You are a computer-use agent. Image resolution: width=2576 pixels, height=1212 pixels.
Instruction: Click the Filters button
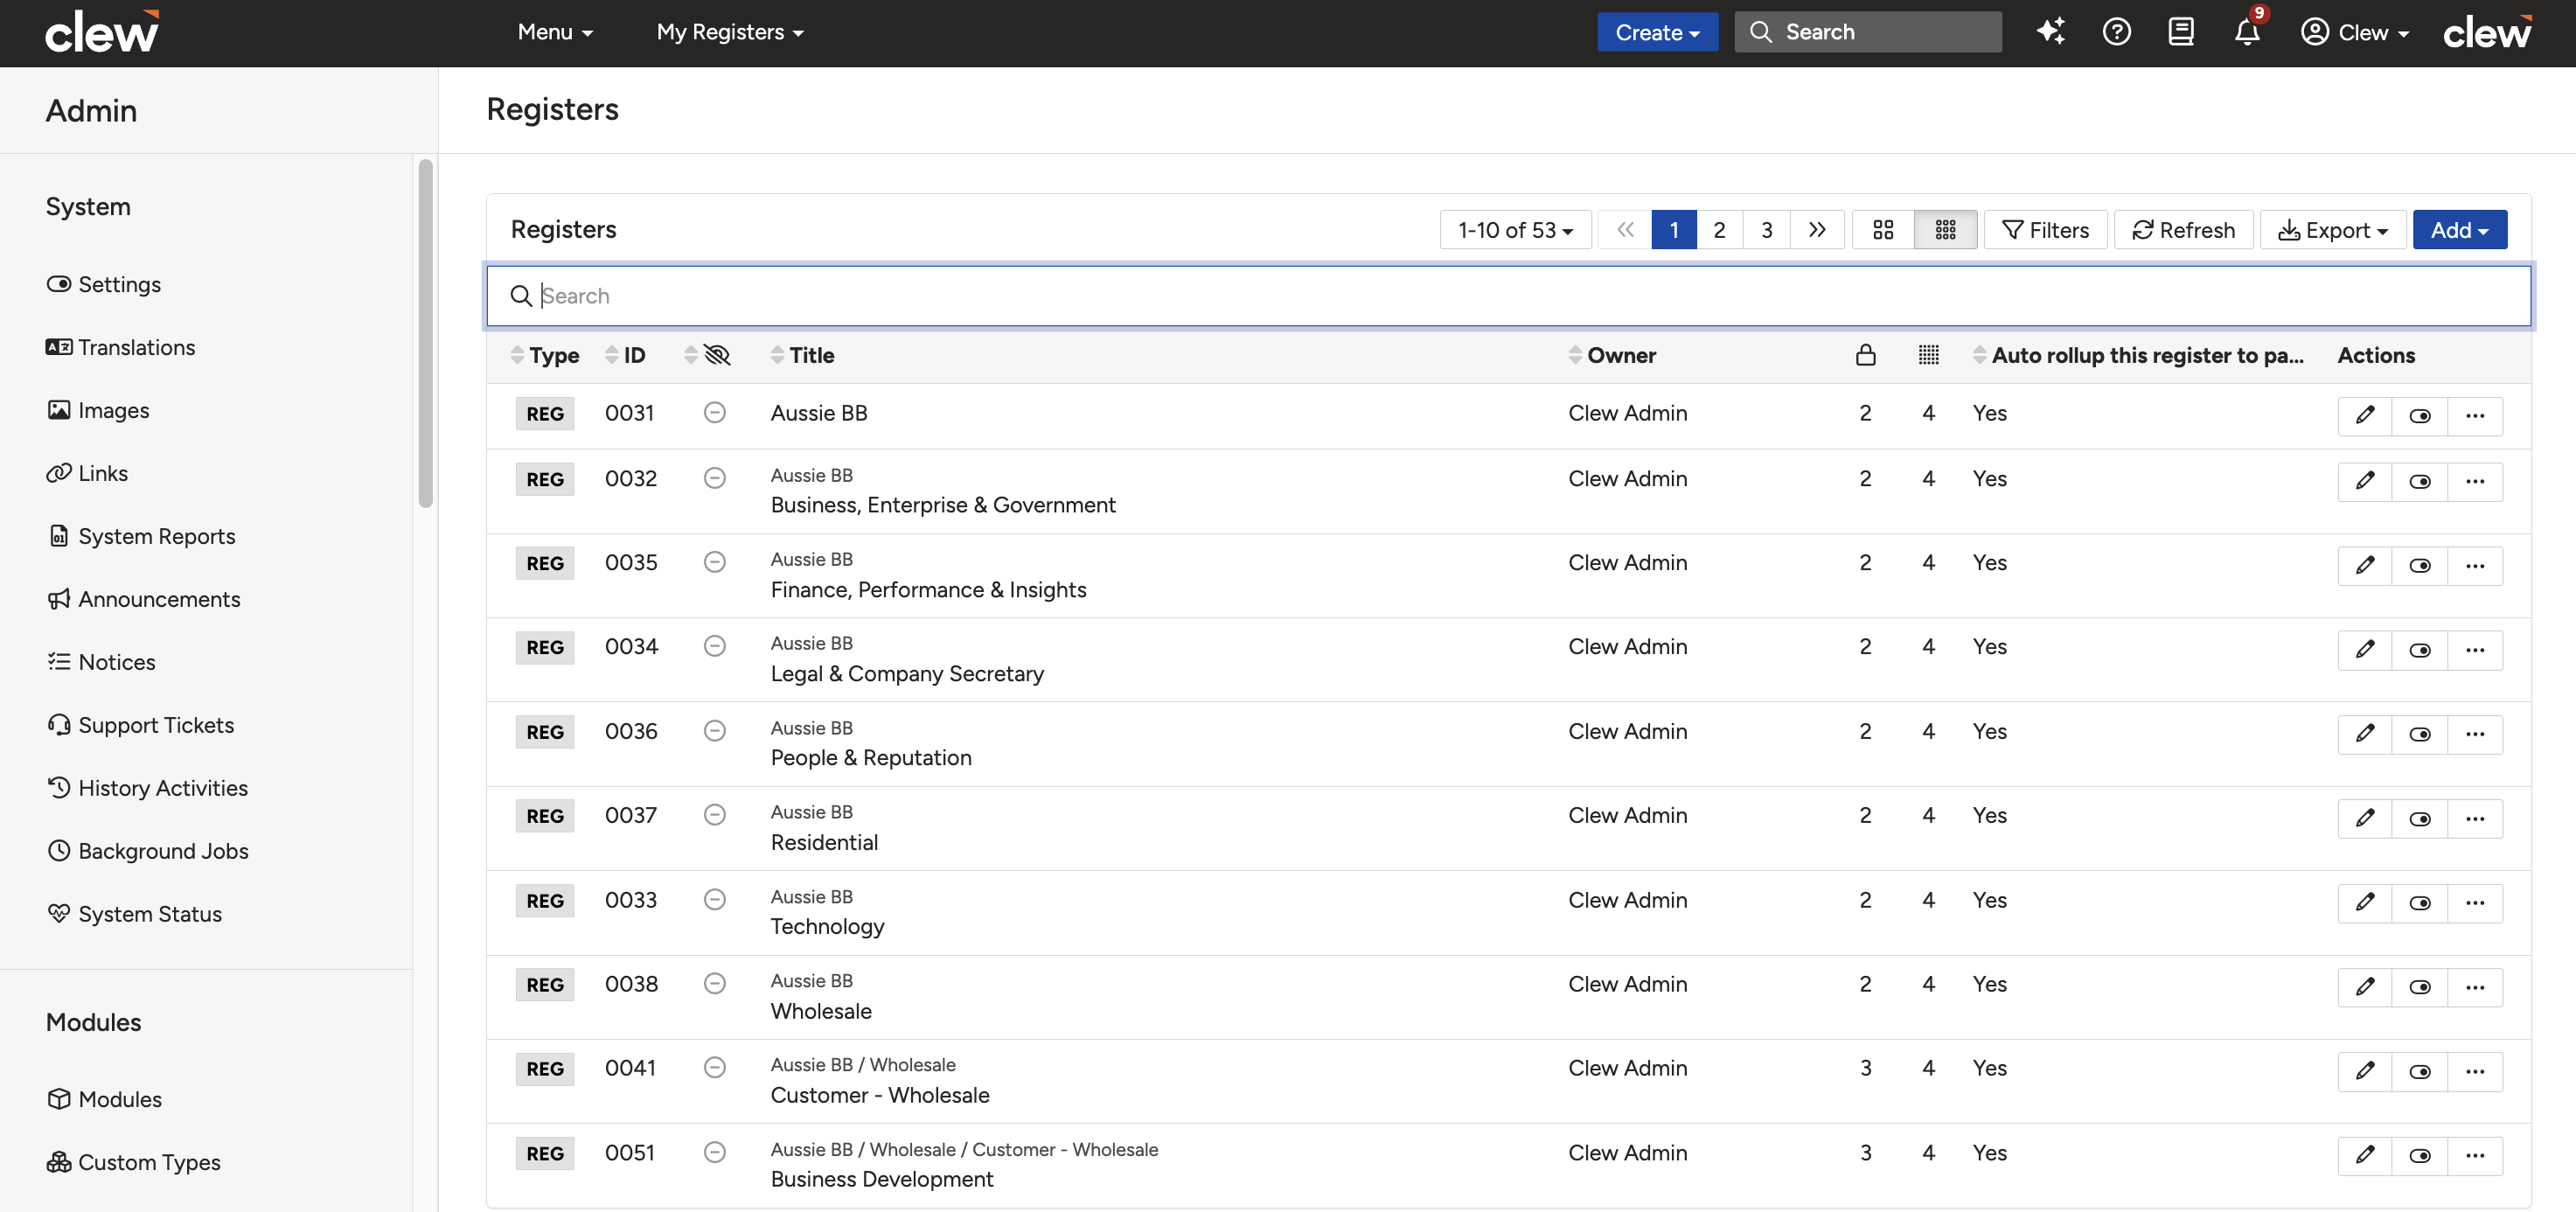(x=2045, y=230)
